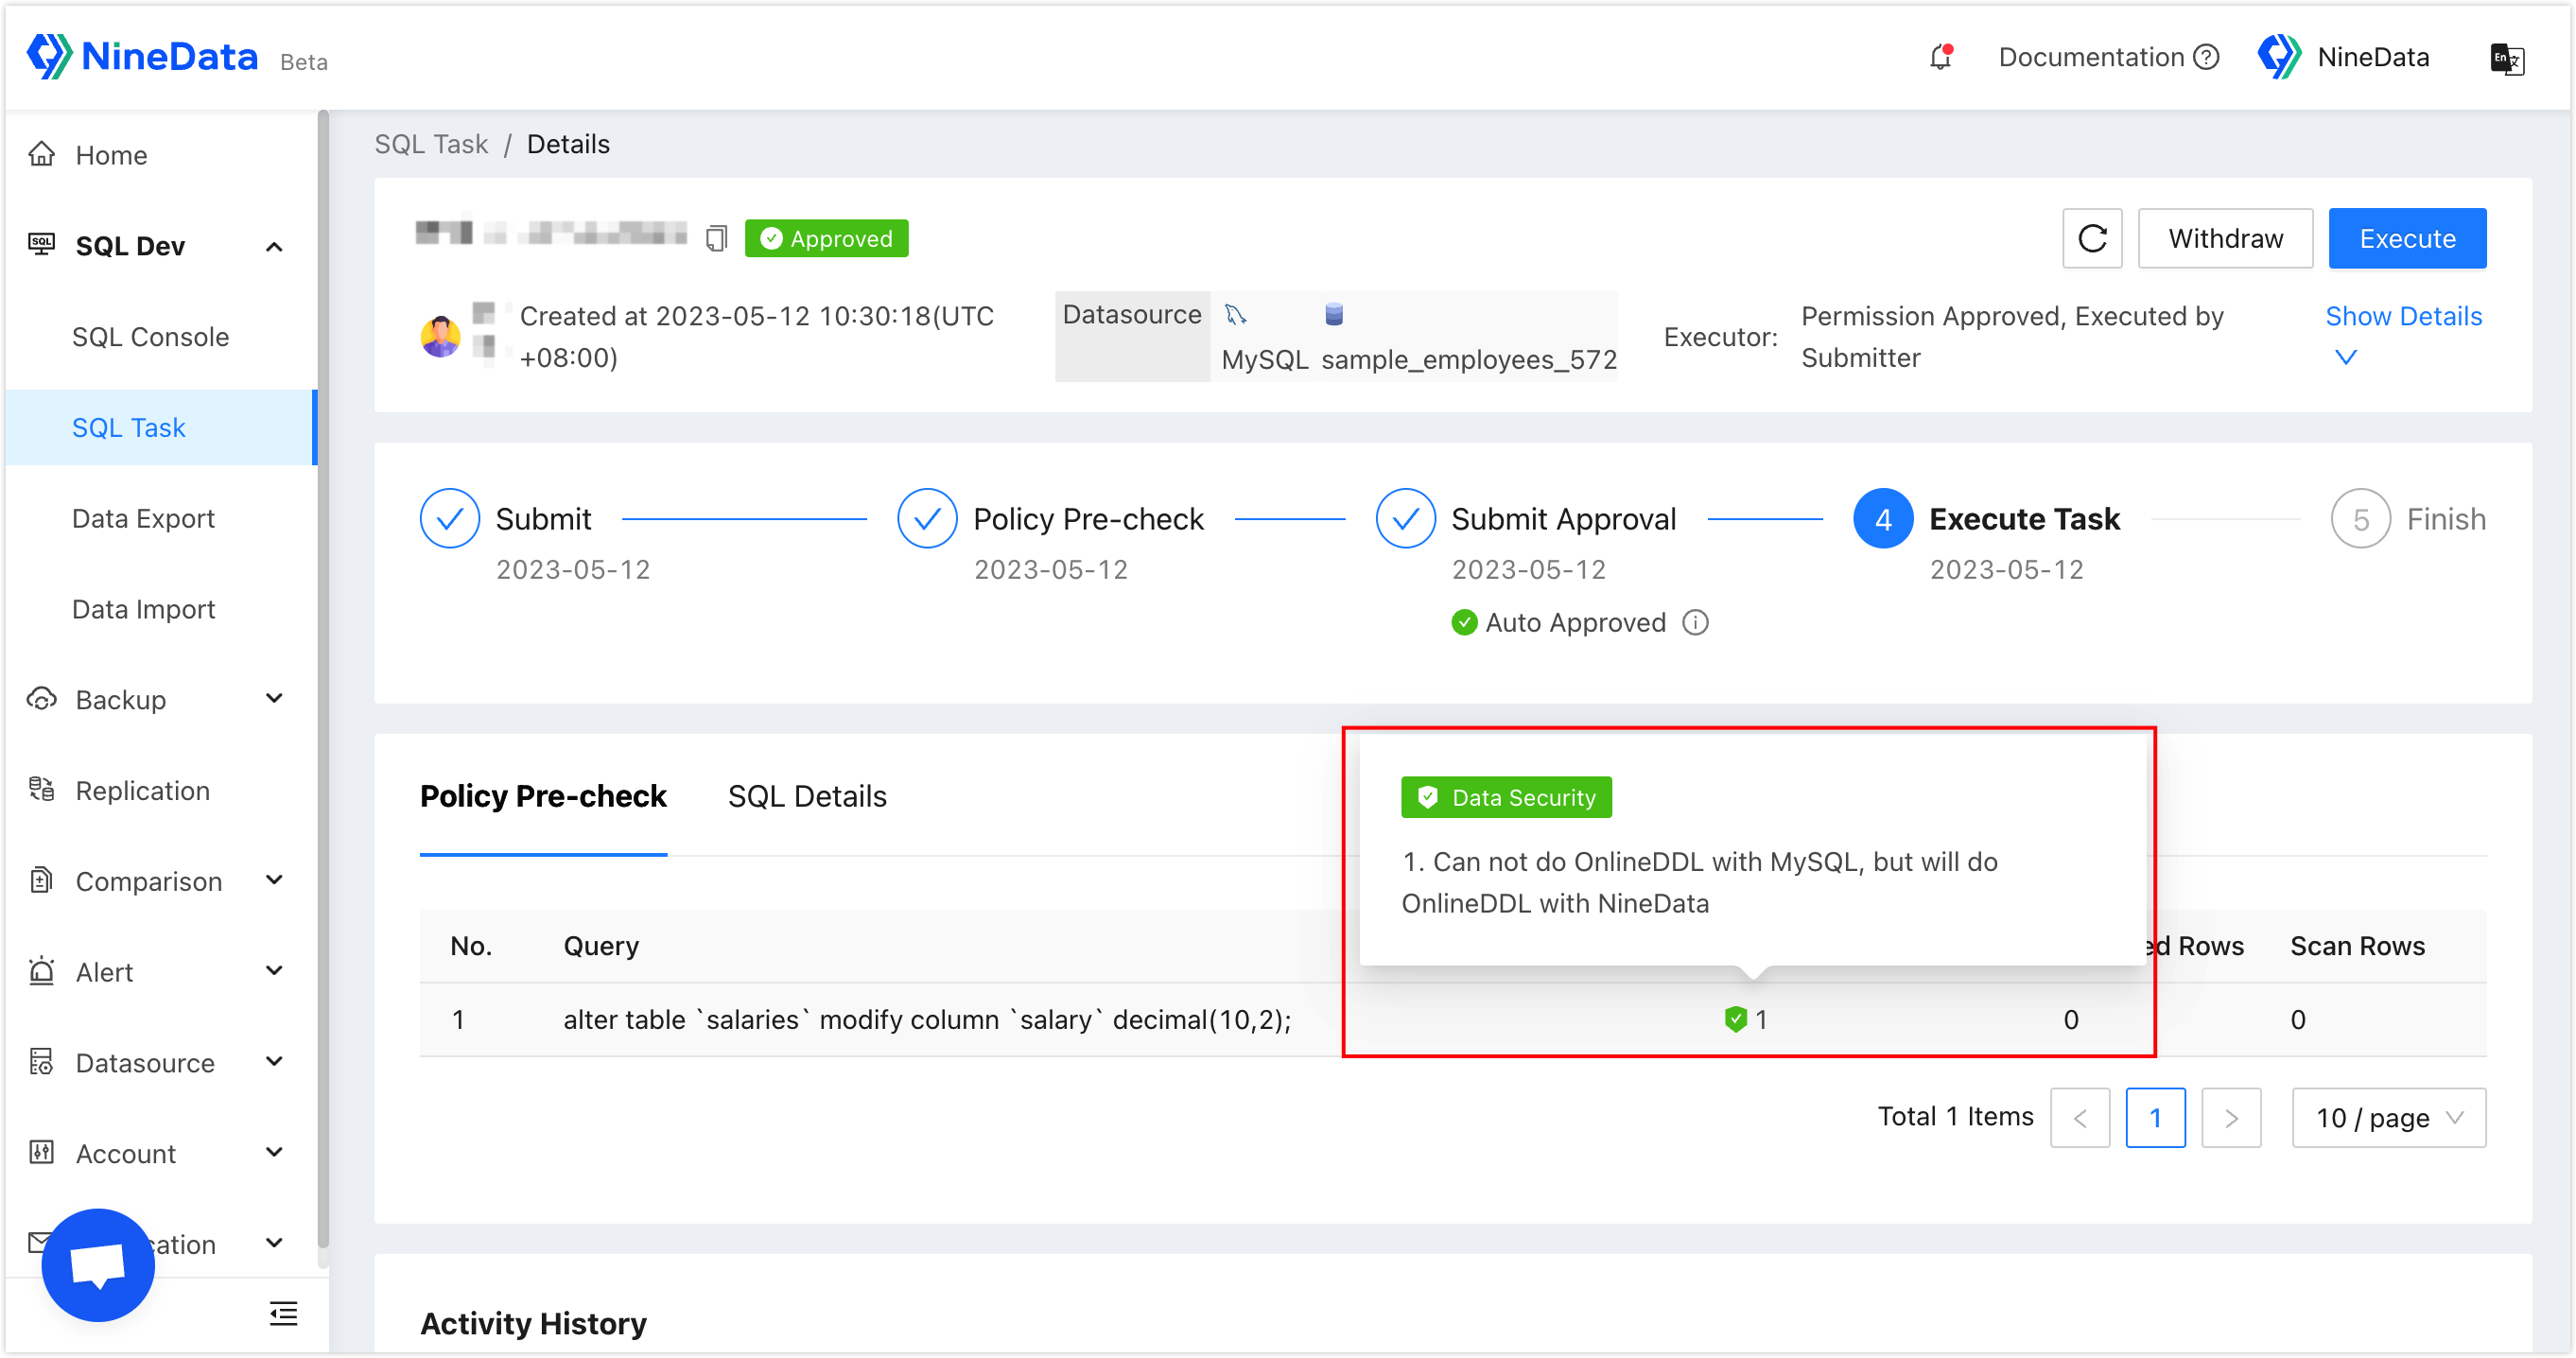Open the Documentation link
The height and width of the screenshot is (1358, 2576).
pyautogui.click(x=2090, y=57)
